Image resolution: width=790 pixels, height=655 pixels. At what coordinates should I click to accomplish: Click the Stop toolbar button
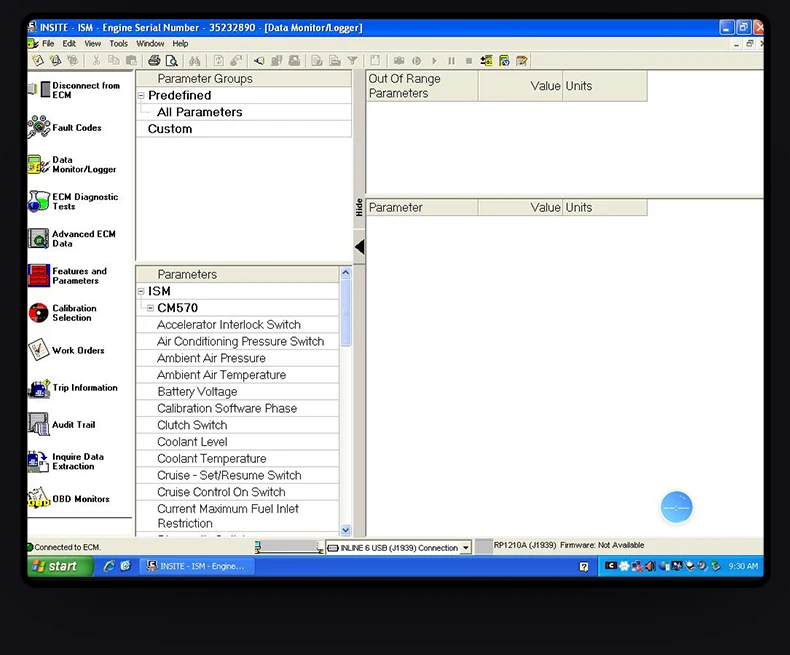[x=469, y=61]
